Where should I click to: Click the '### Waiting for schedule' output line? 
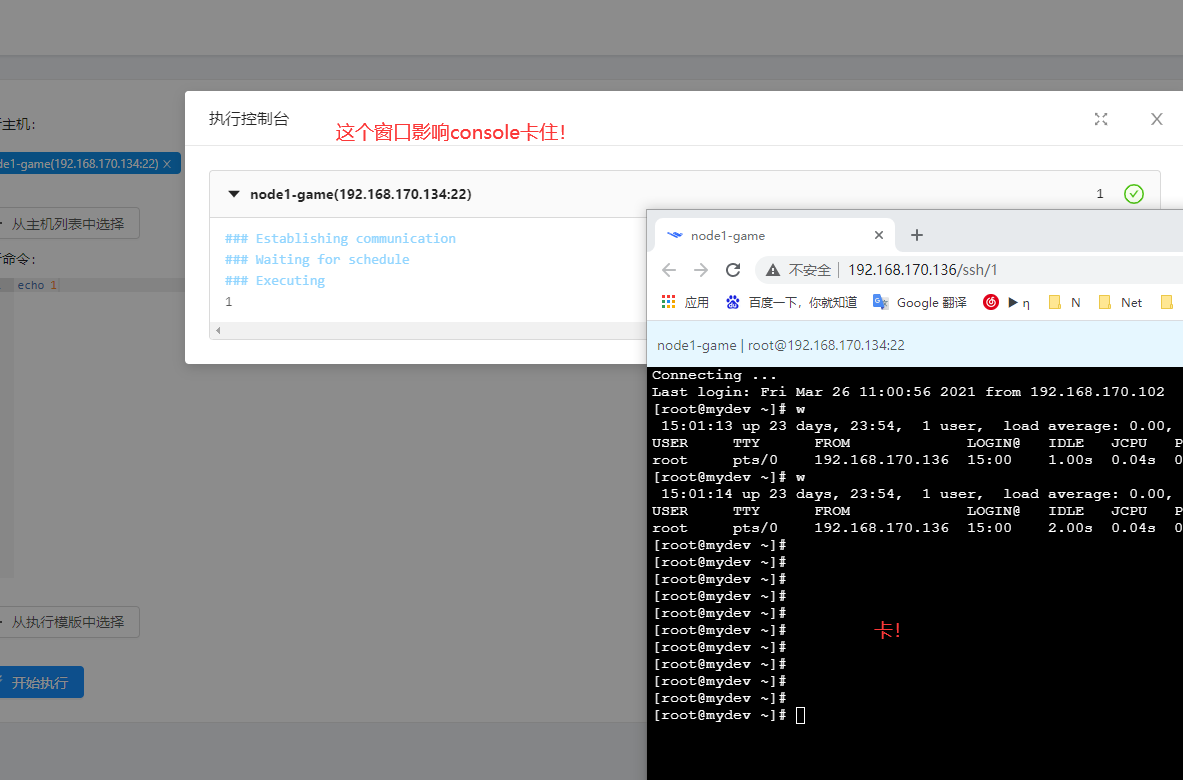click(x=317, y=259)
